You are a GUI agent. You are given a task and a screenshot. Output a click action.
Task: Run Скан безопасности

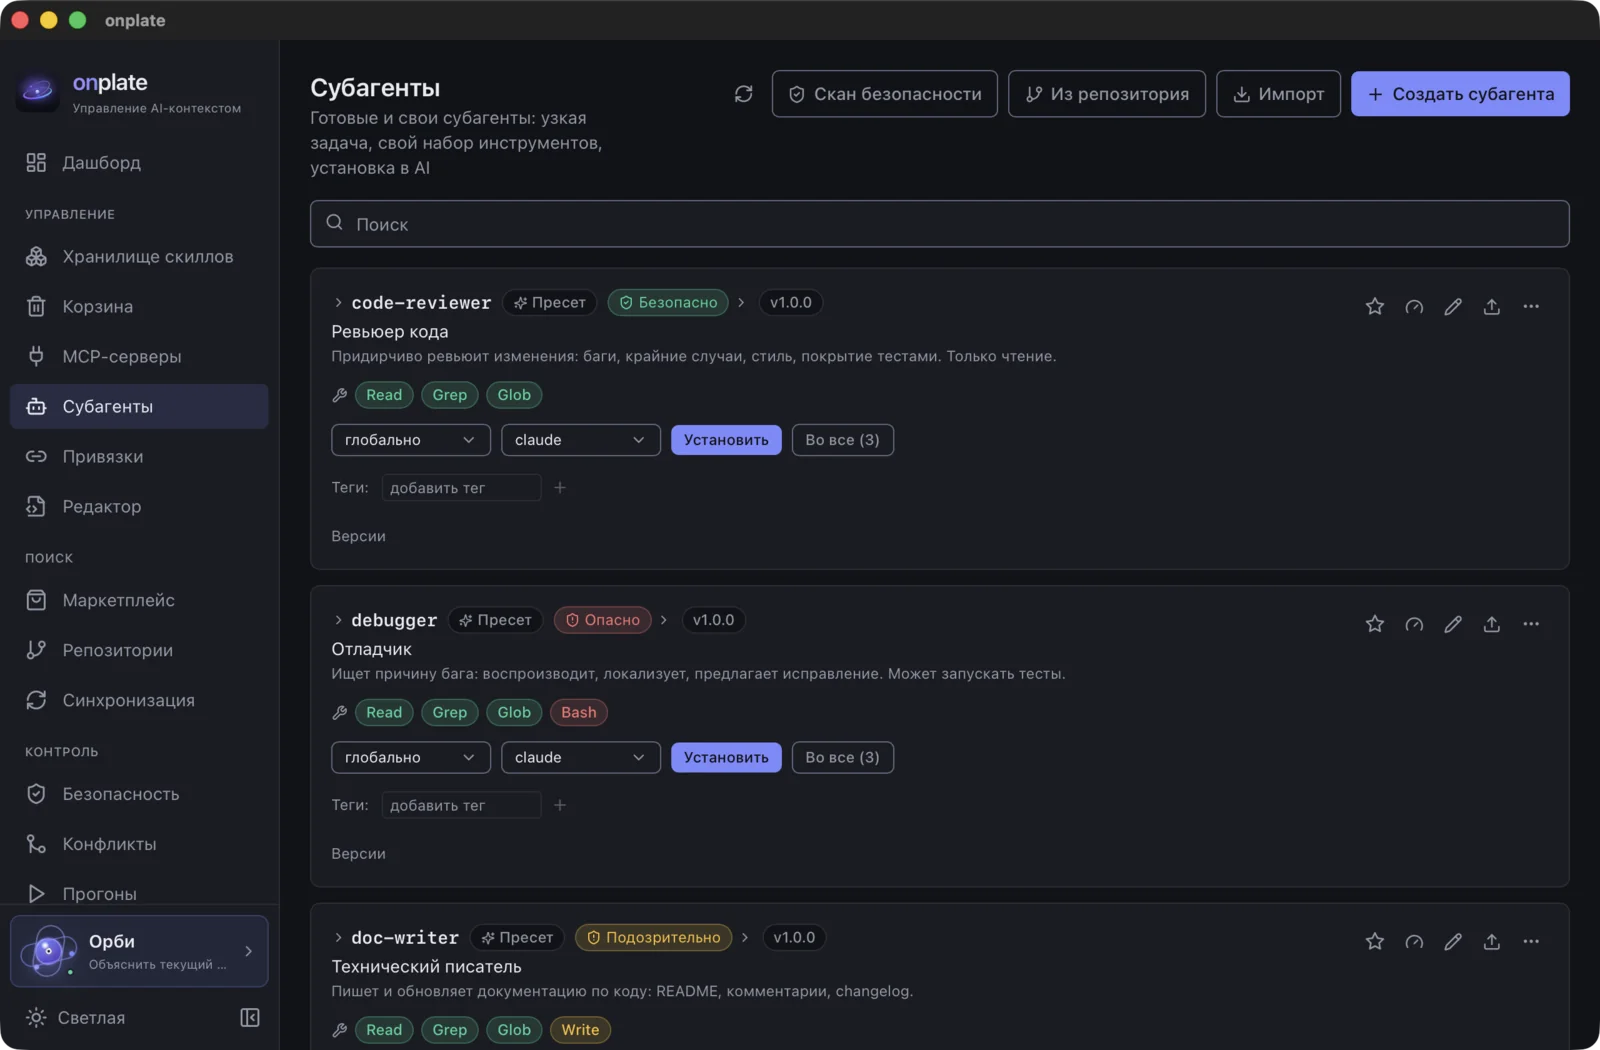click(885, 94)
